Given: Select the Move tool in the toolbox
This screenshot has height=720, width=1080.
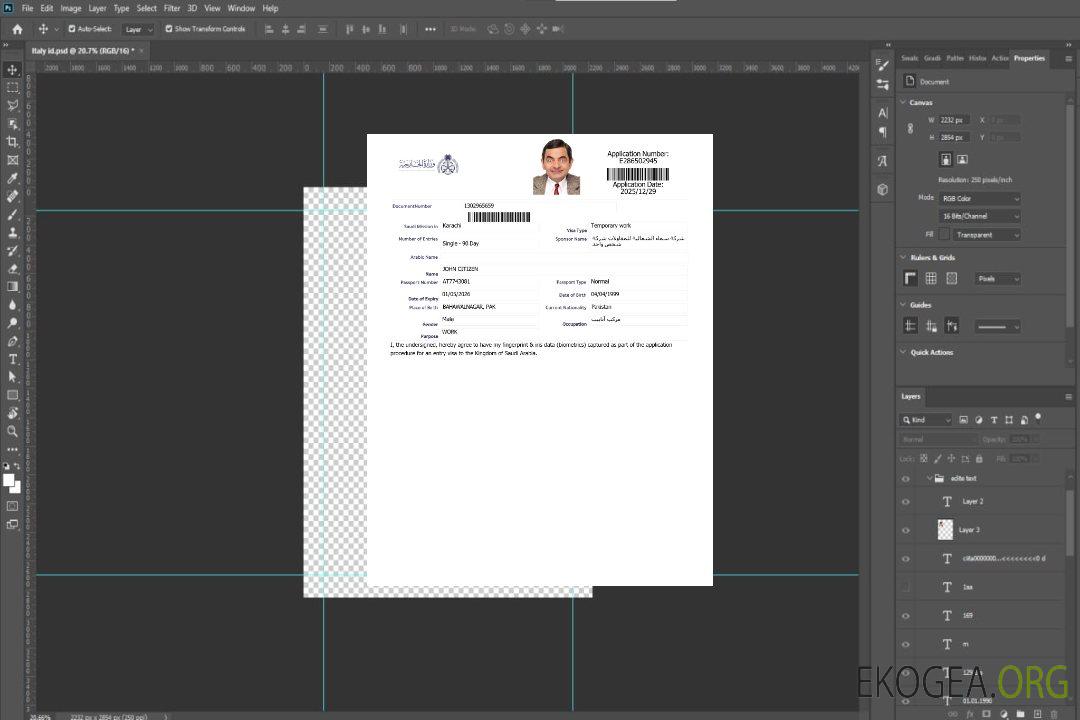Looking at the screenshot, I should (12, 70).
